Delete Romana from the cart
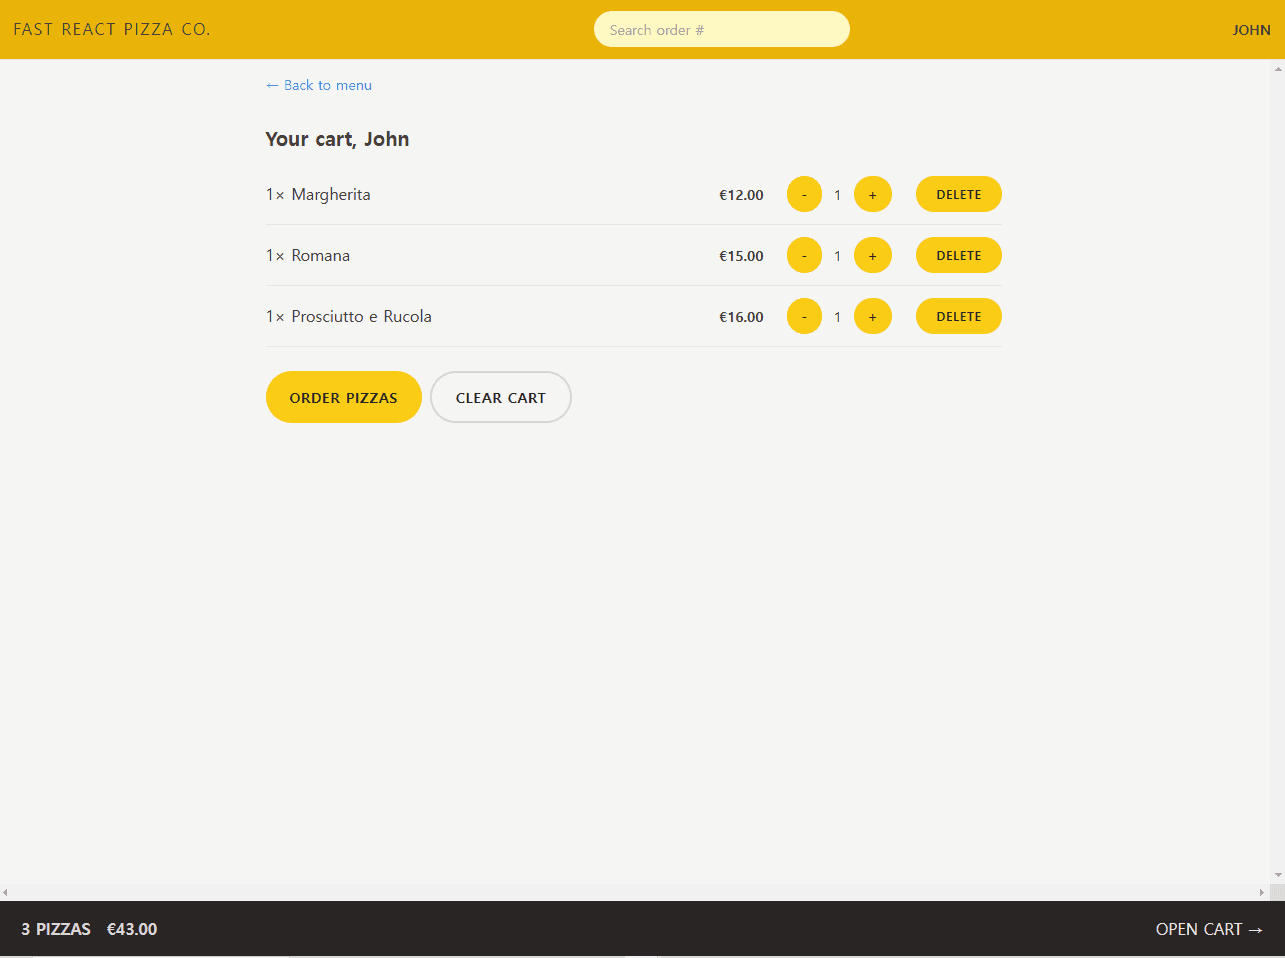The image size is (1285, 958). point(958,255)
